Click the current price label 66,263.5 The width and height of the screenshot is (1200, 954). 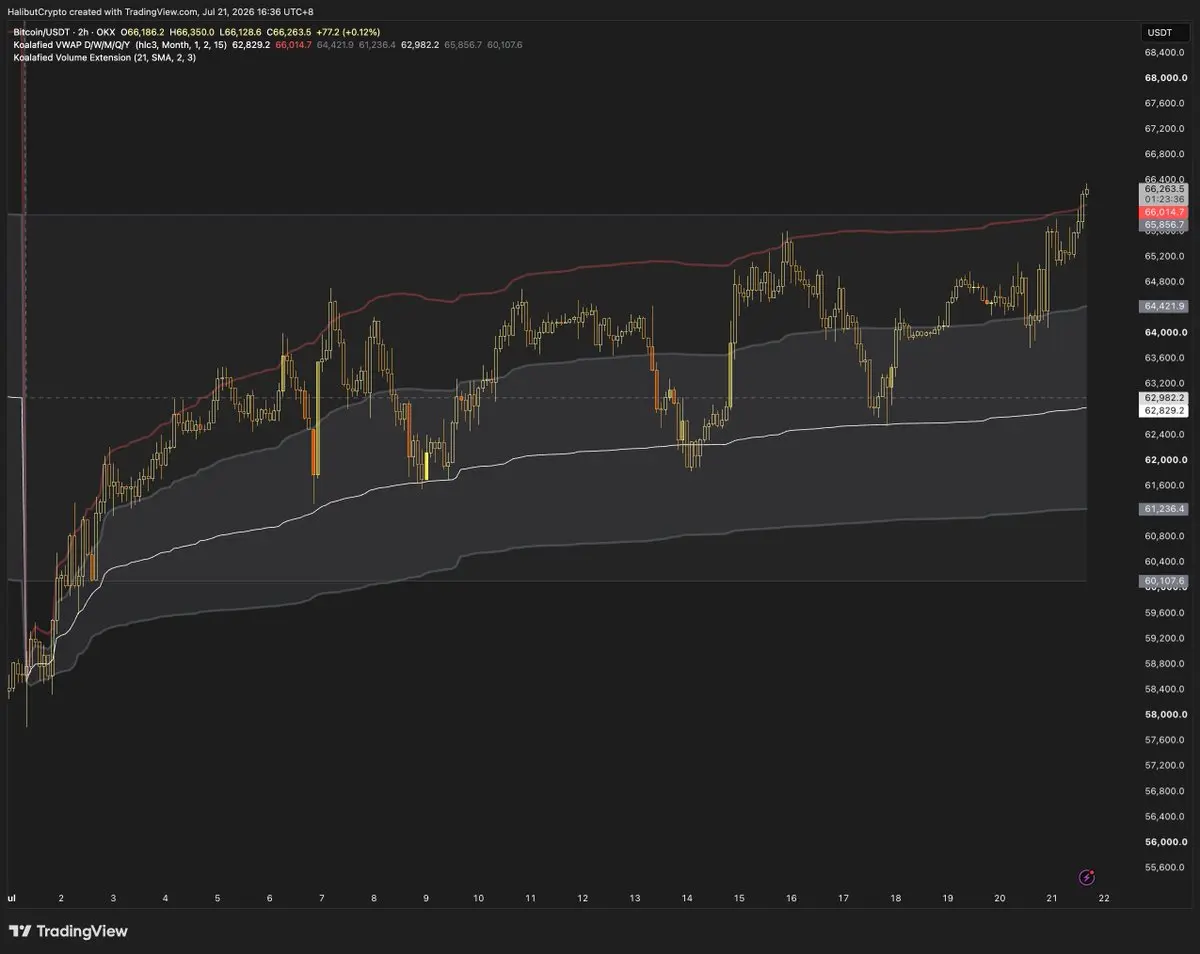tap(1164, 188)
